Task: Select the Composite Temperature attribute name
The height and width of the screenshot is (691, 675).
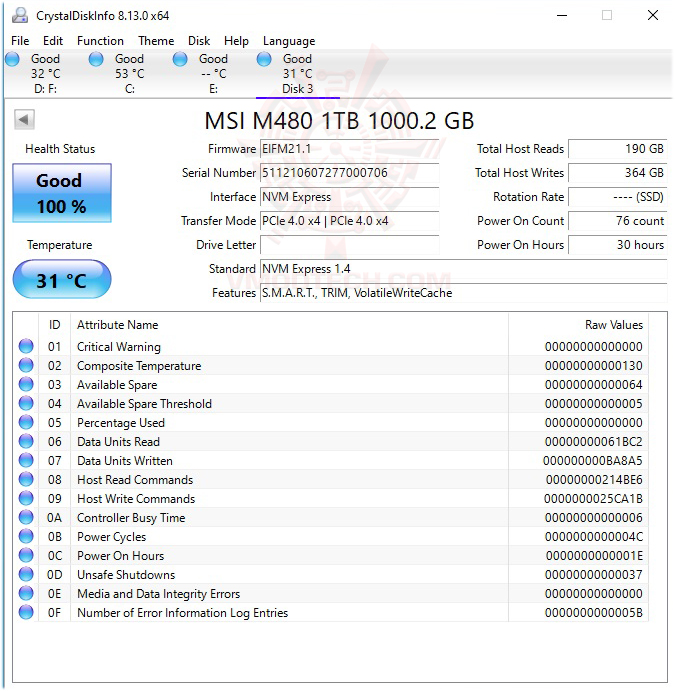Action: [x=139, y=366]
